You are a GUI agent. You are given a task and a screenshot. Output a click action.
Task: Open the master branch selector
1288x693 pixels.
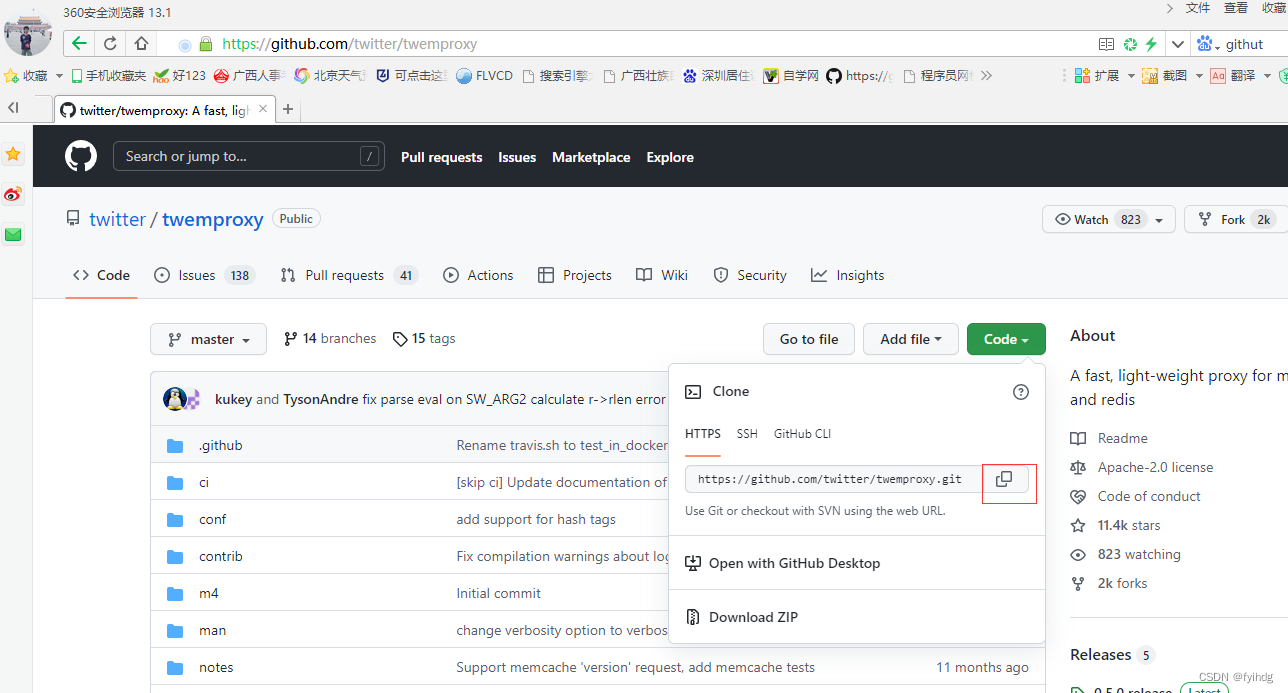[208, 338]
